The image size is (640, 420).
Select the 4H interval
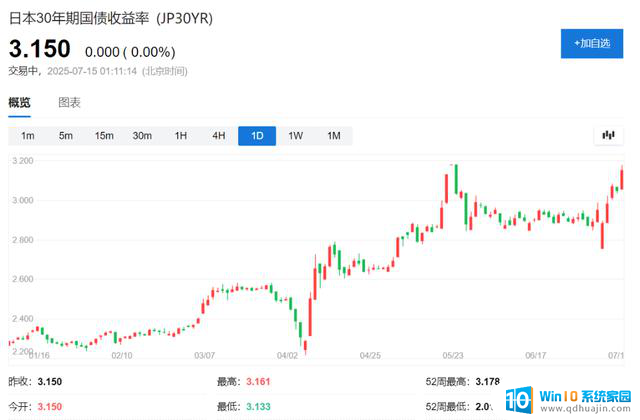tap(219, 136)
